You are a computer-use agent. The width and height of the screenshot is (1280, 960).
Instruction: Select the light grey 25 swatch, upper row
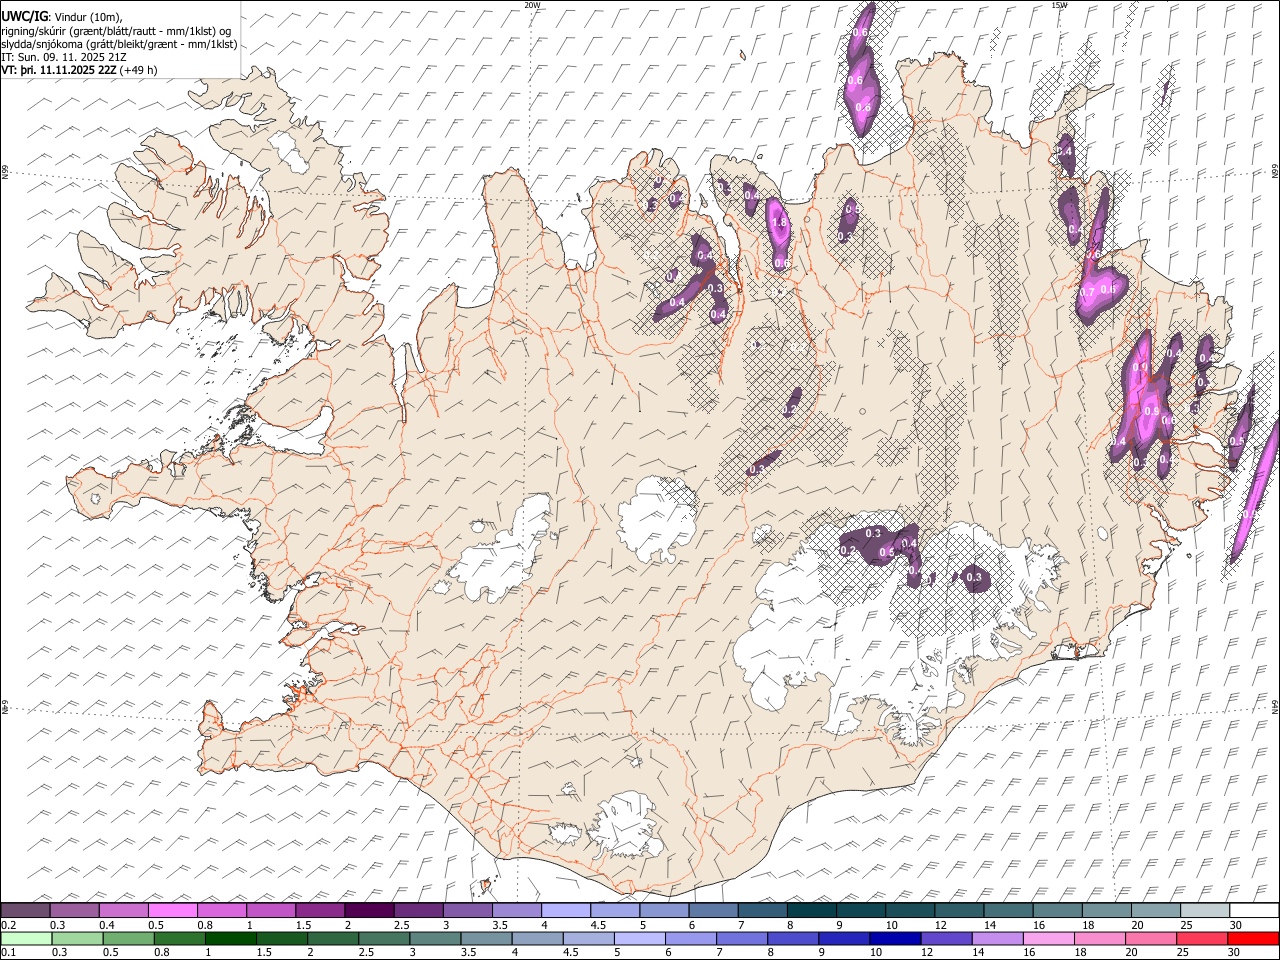pos(1204,910)
